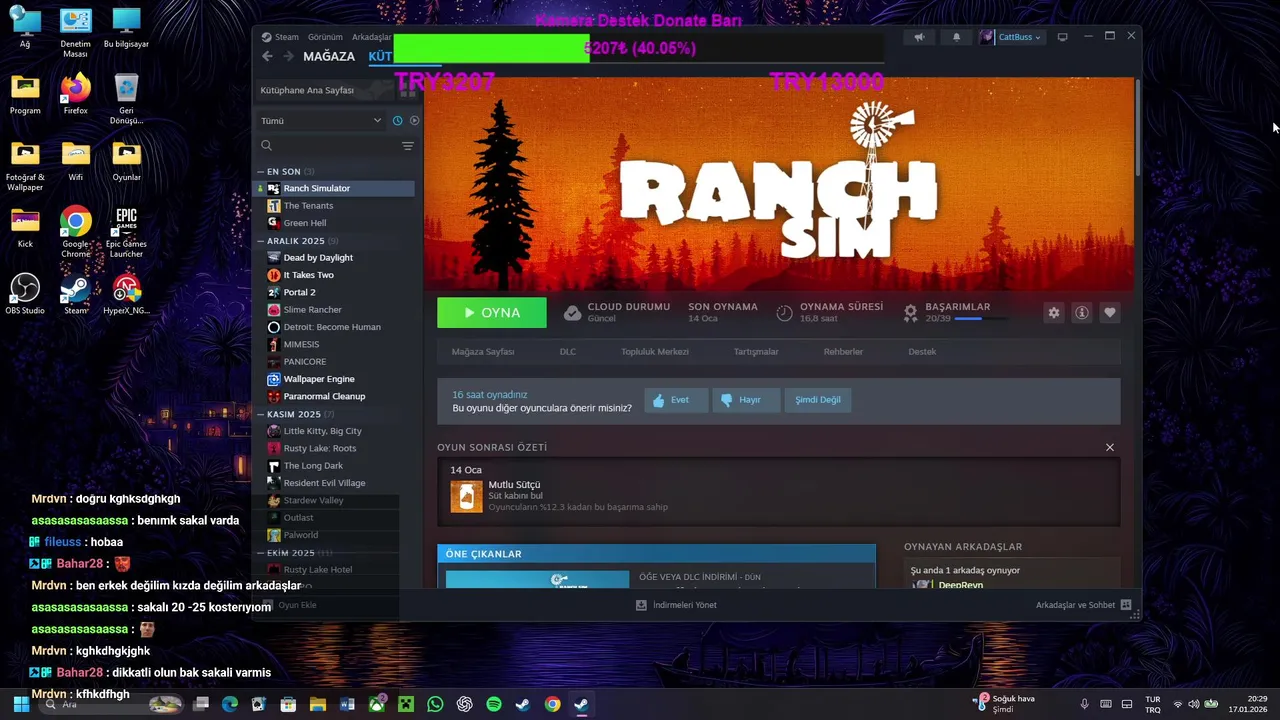Click the cloud status icon

(x=572, y=313)
